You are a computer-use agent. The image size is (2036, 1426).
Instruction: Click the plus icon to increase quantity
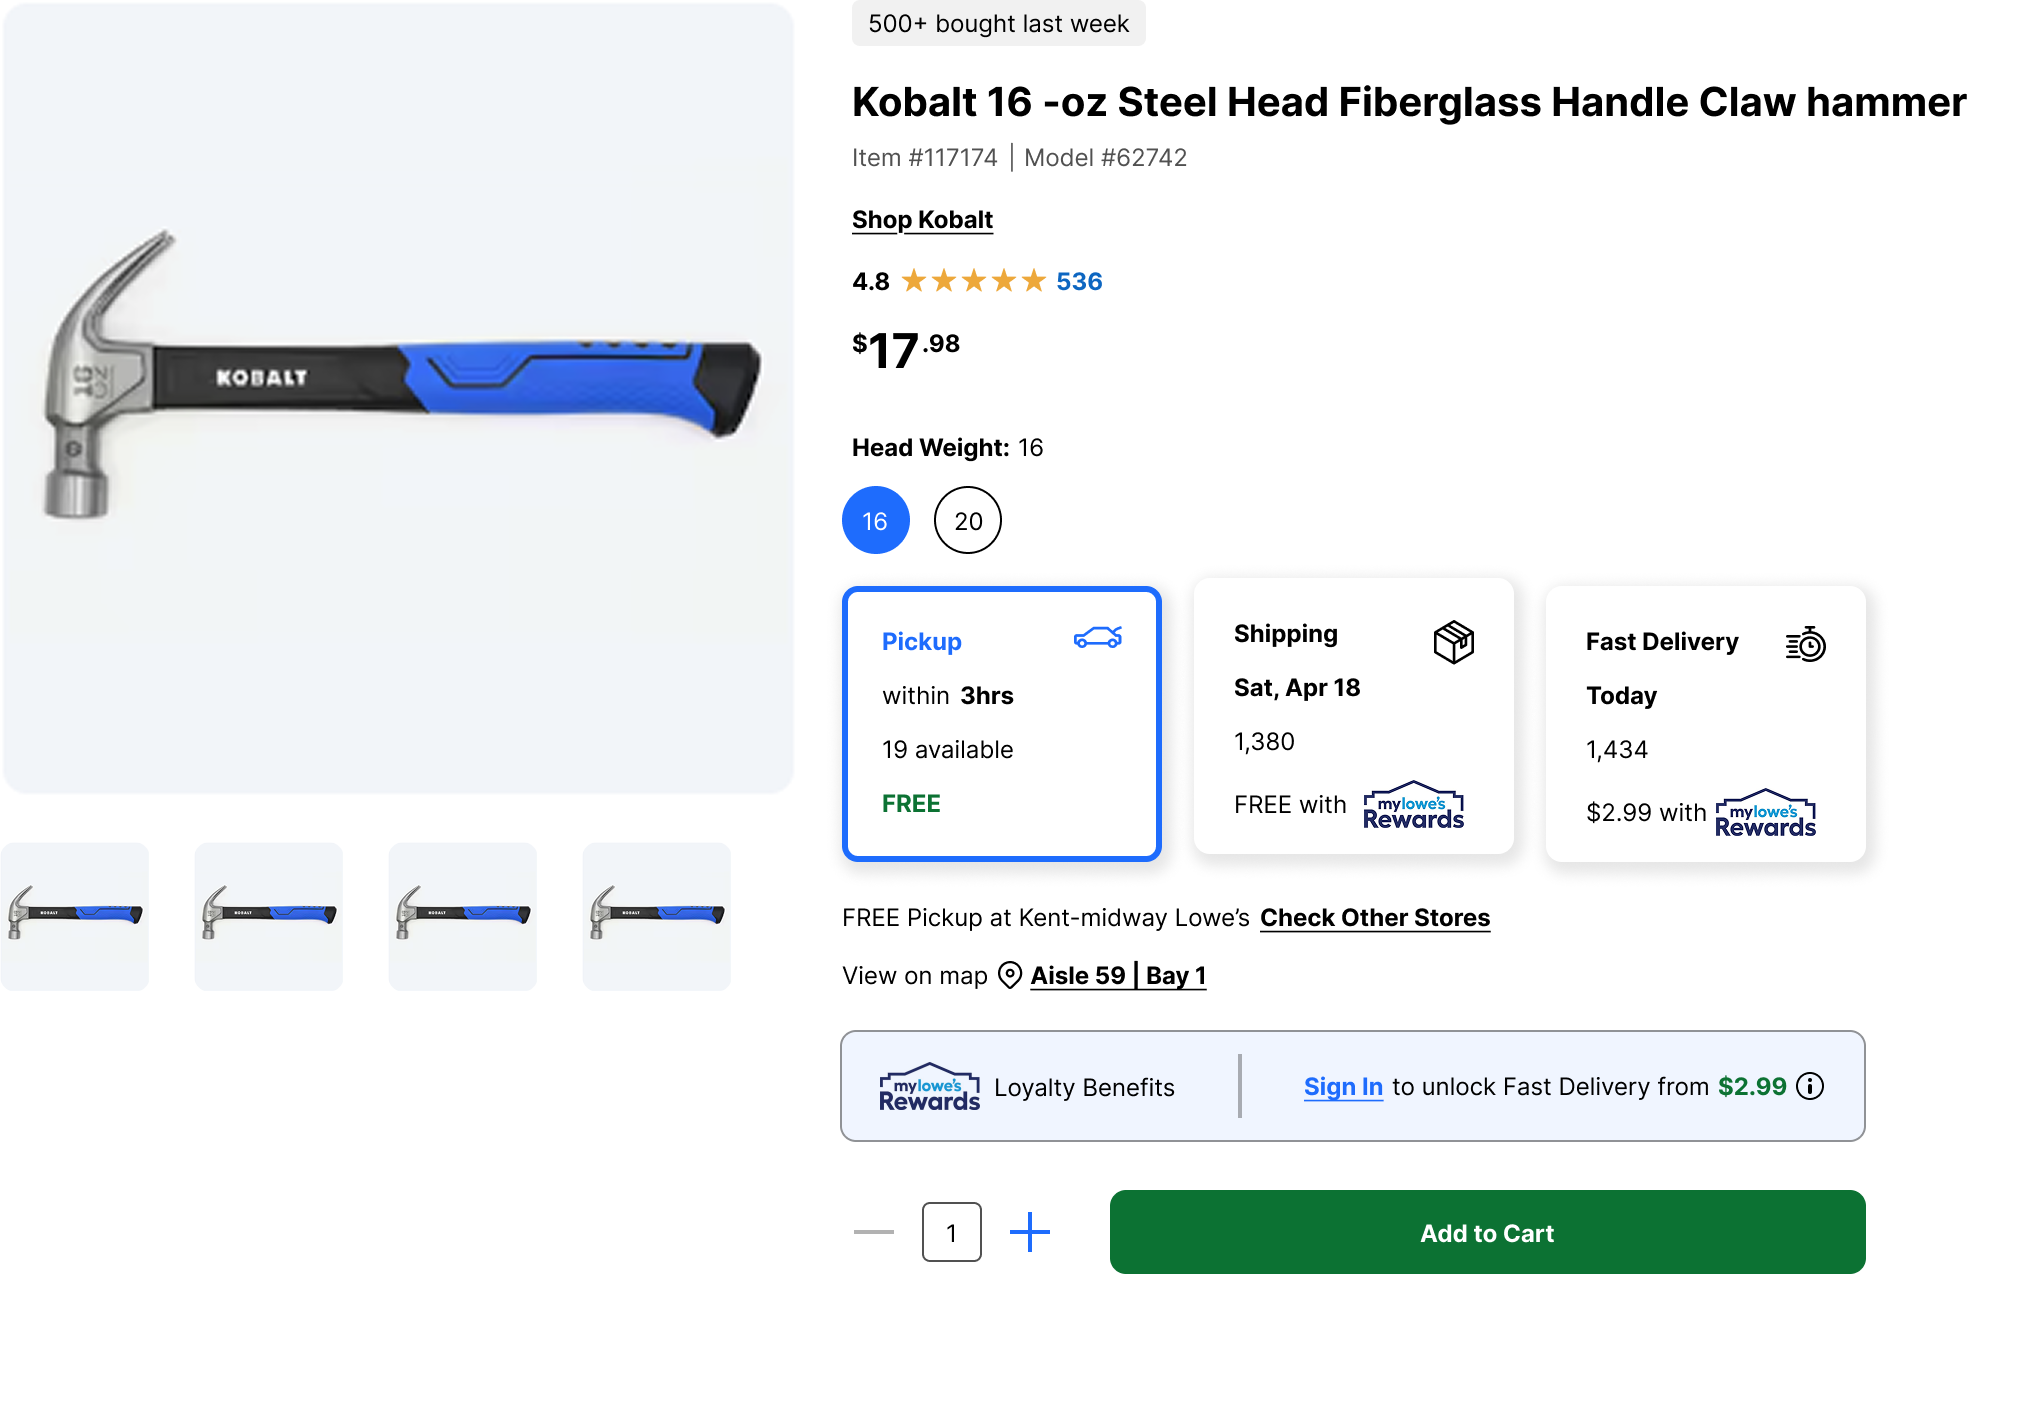[x=1030, y=1232]
